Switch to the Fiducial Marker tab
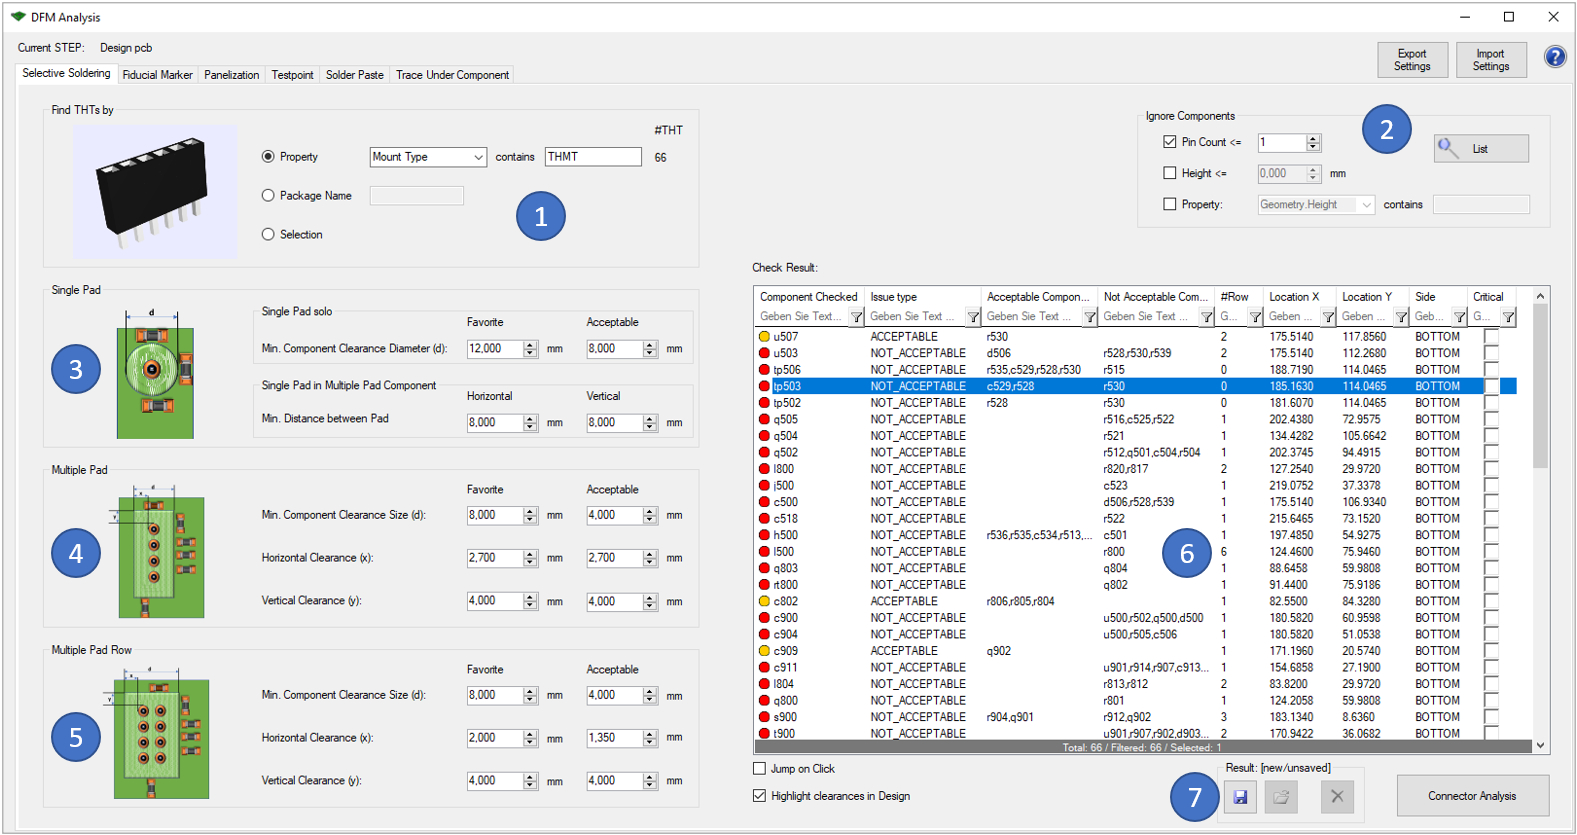Image resolution: width=1577 pixels, height=835 pixels. [157, 75]
